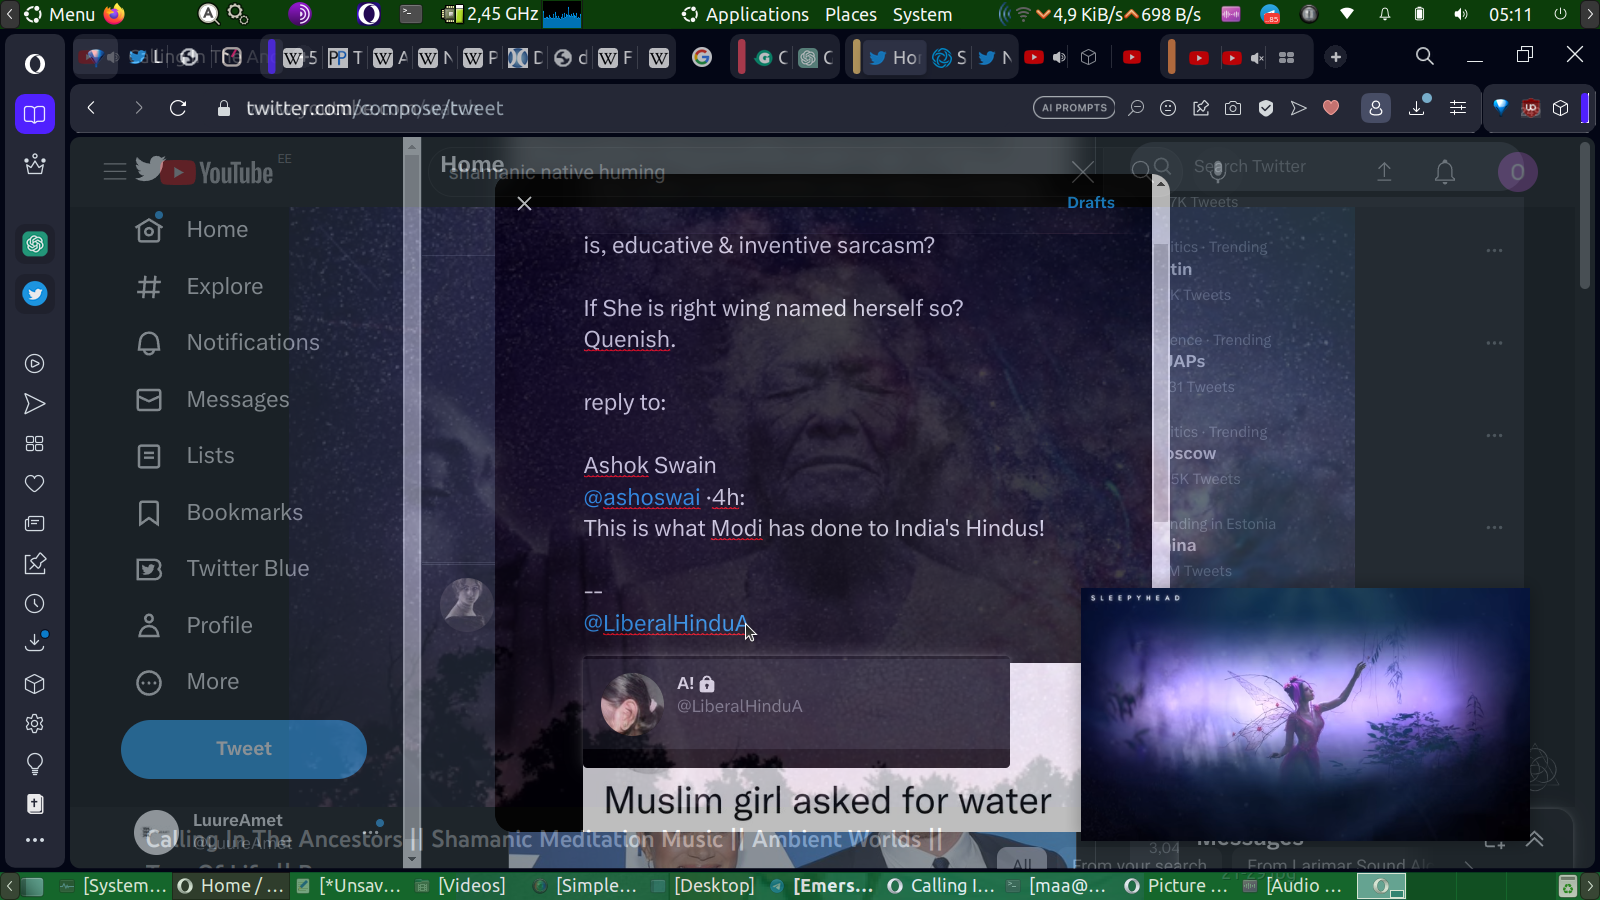1600x900 pixels.
Task: Open the Easy Setup sliders icon
Action: point(1458,108)
